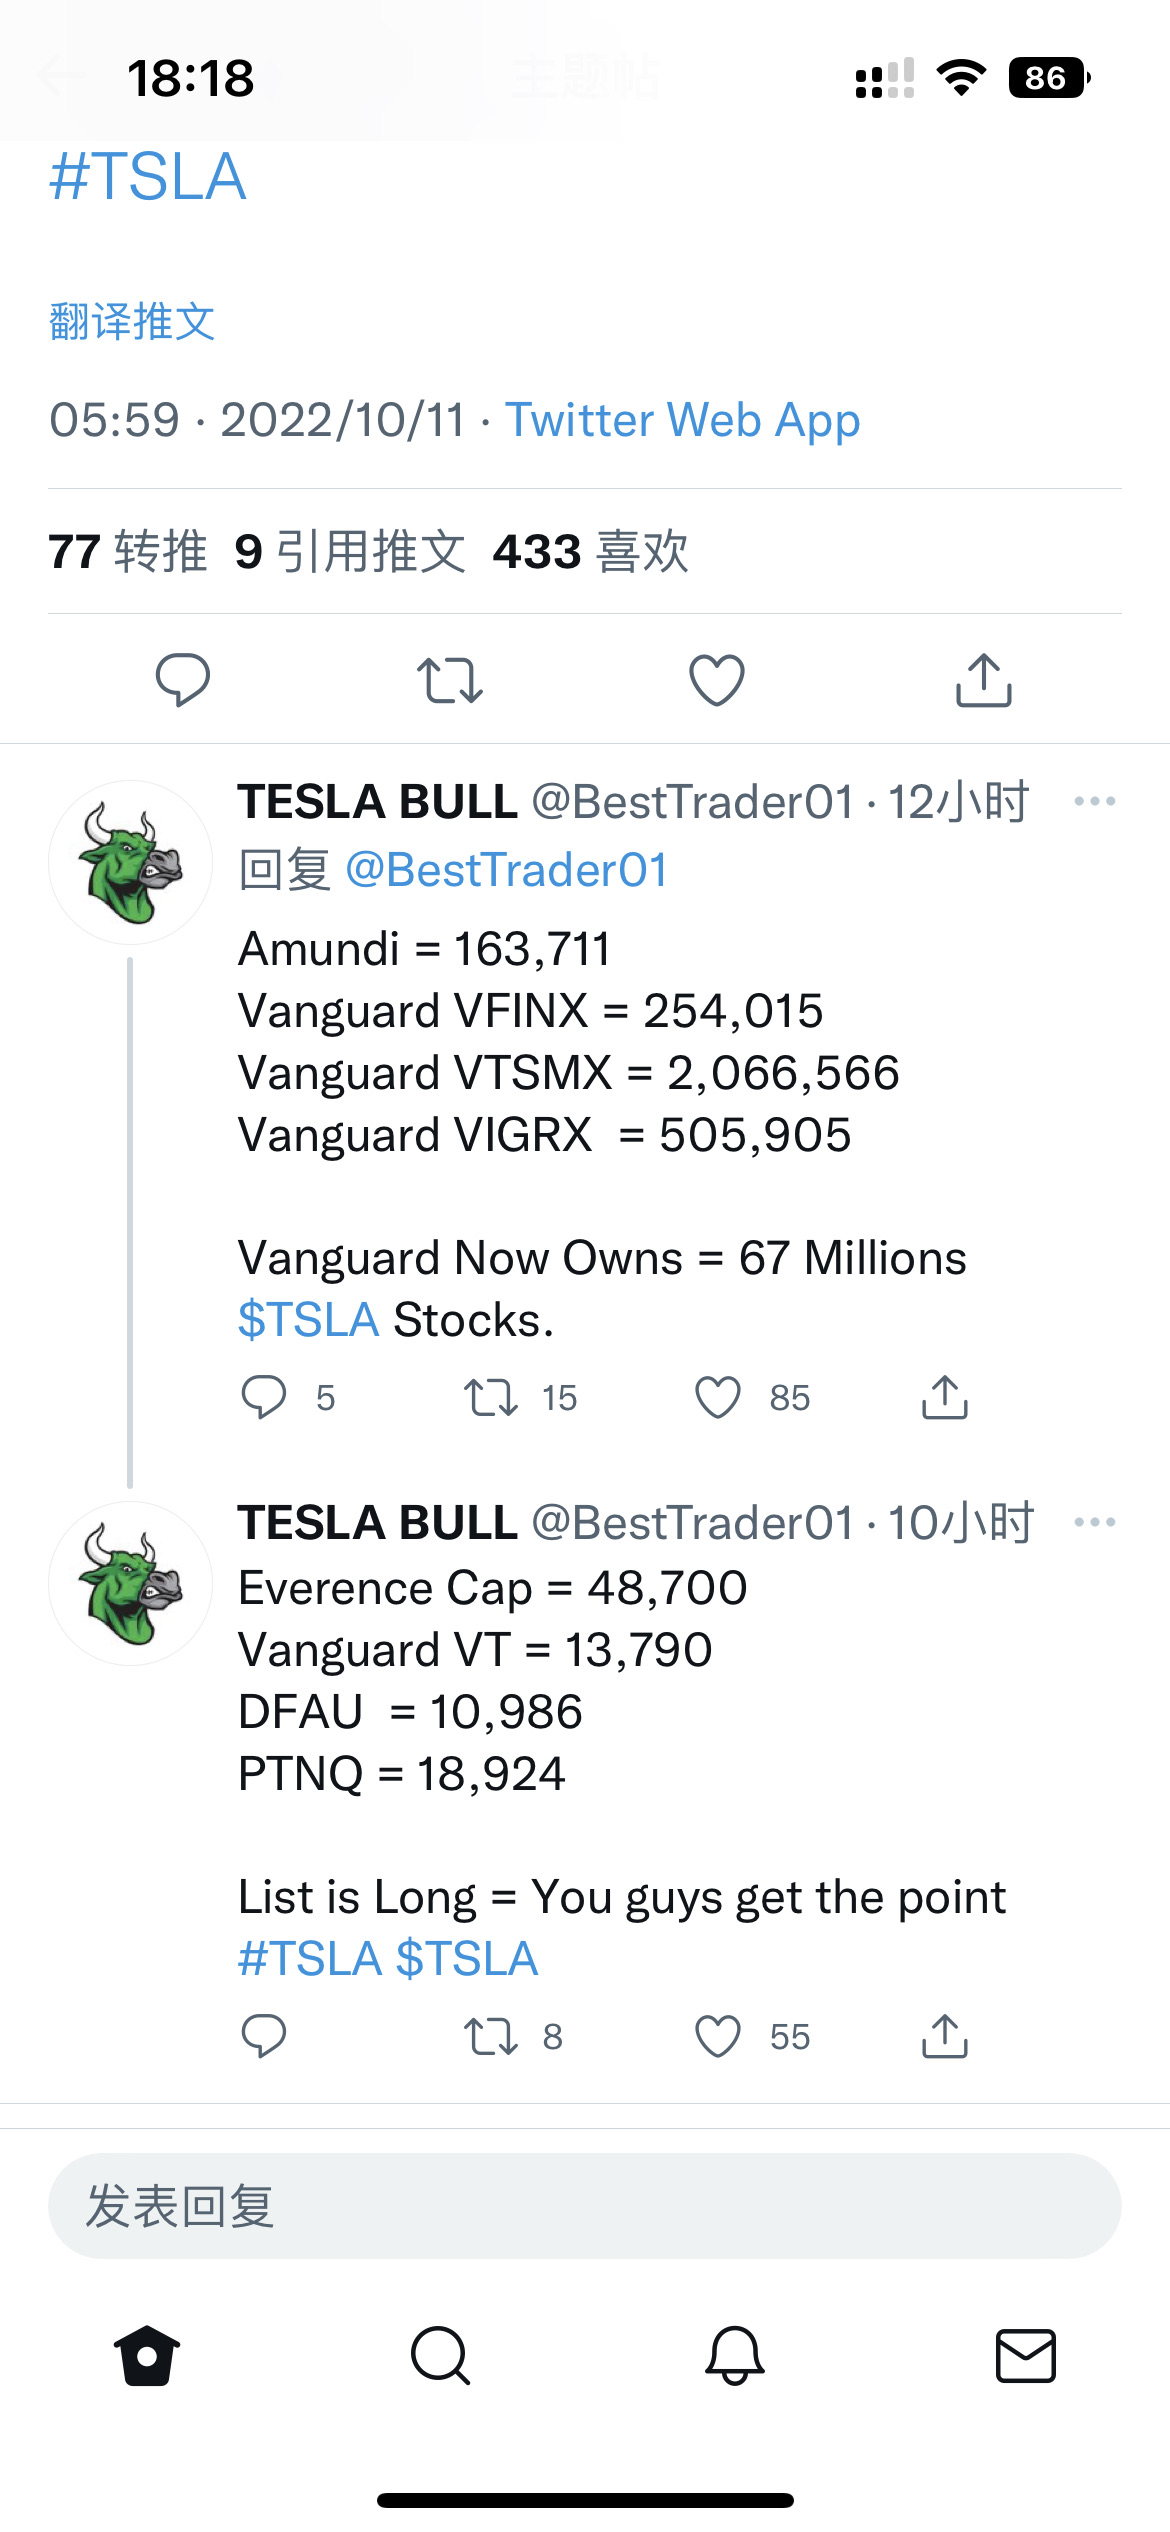Retweet the main tweet
This screenshot has height=2532, width=1170.
point(450,680)
